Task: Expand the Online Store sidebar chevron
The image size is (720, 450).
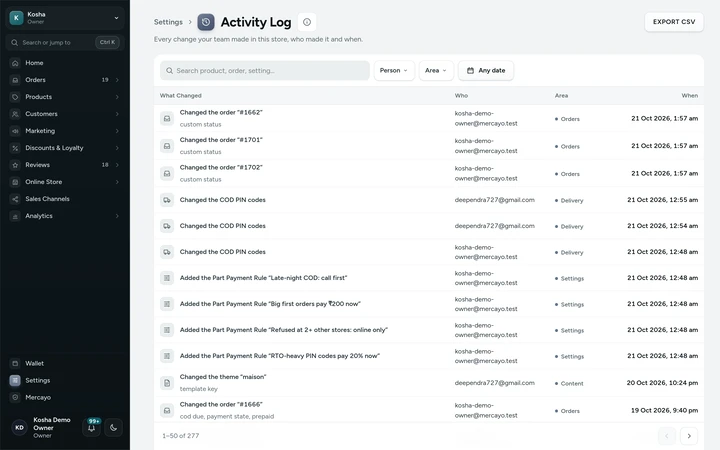Action: [x=117, y=182]
